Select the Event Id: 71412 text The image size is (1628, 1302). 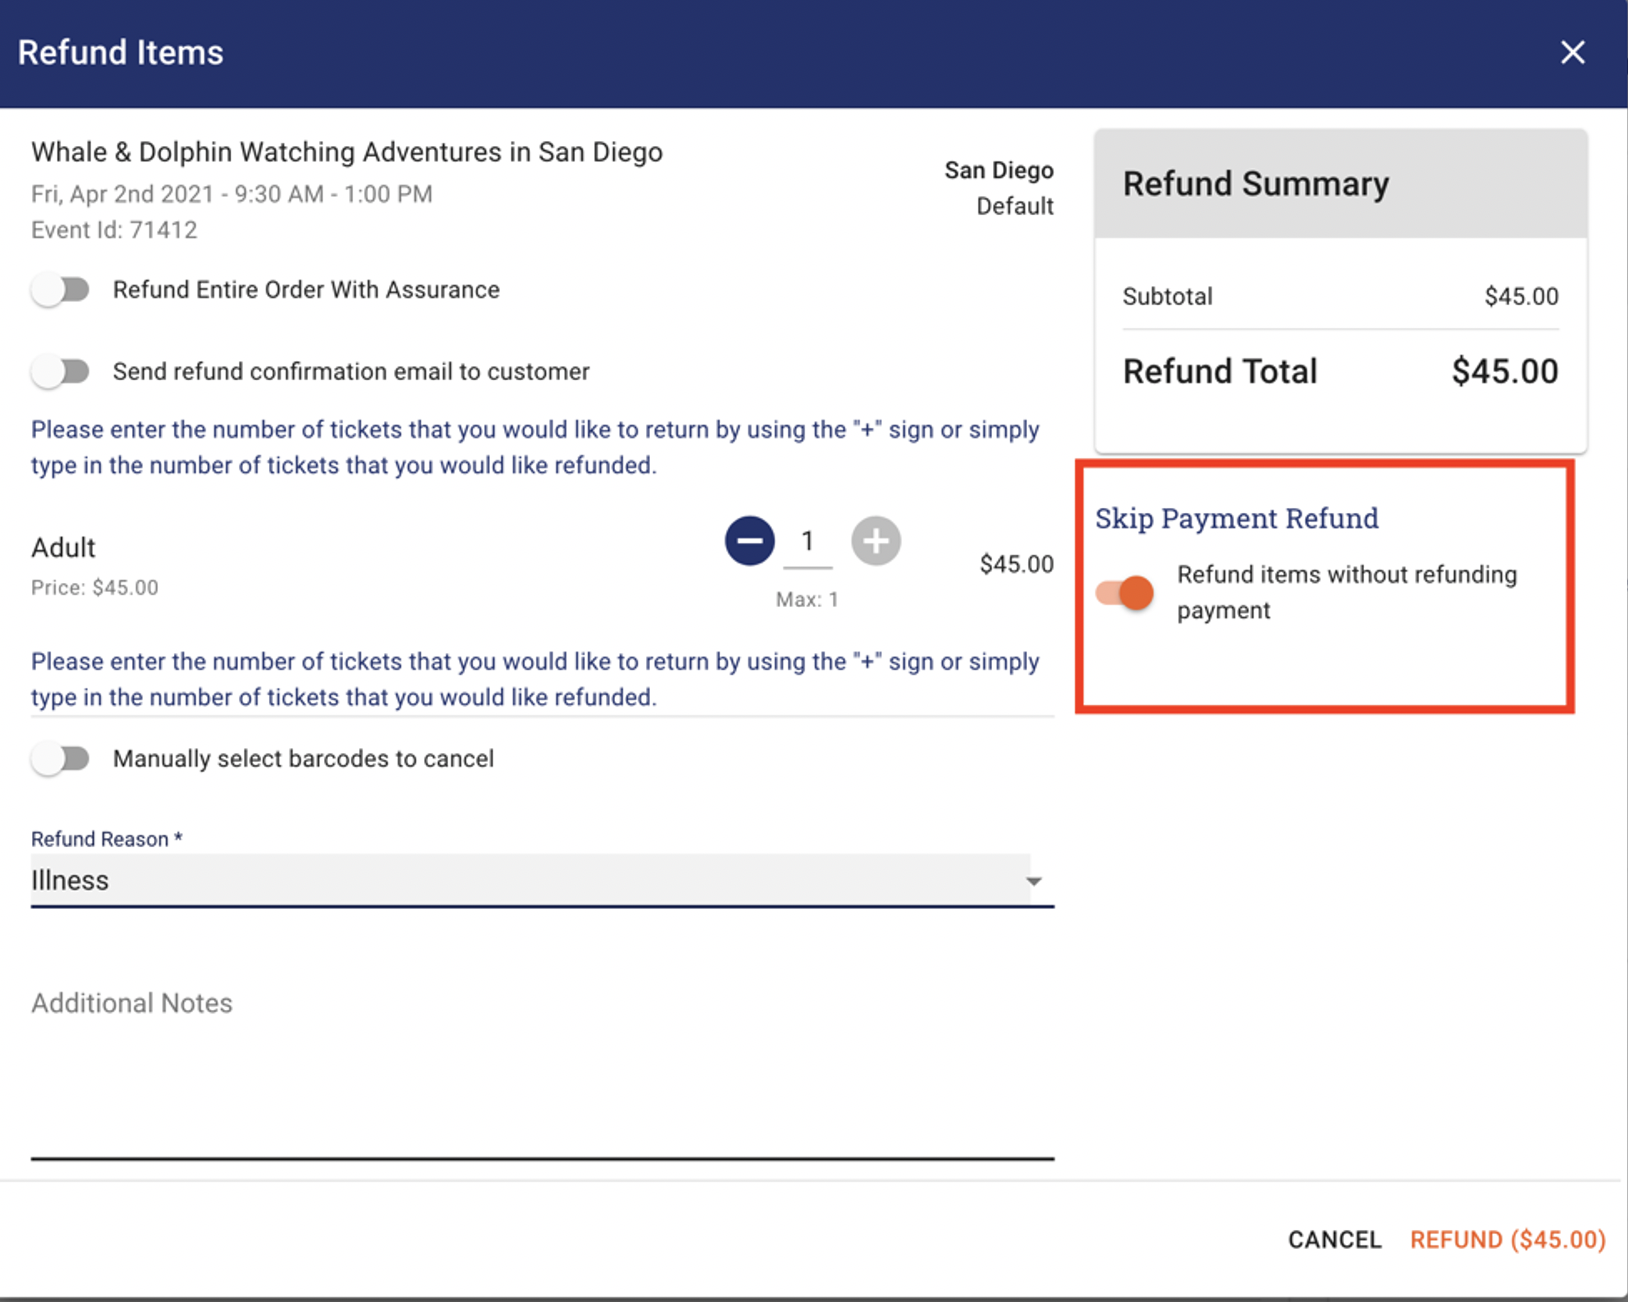tap(114, 230)
